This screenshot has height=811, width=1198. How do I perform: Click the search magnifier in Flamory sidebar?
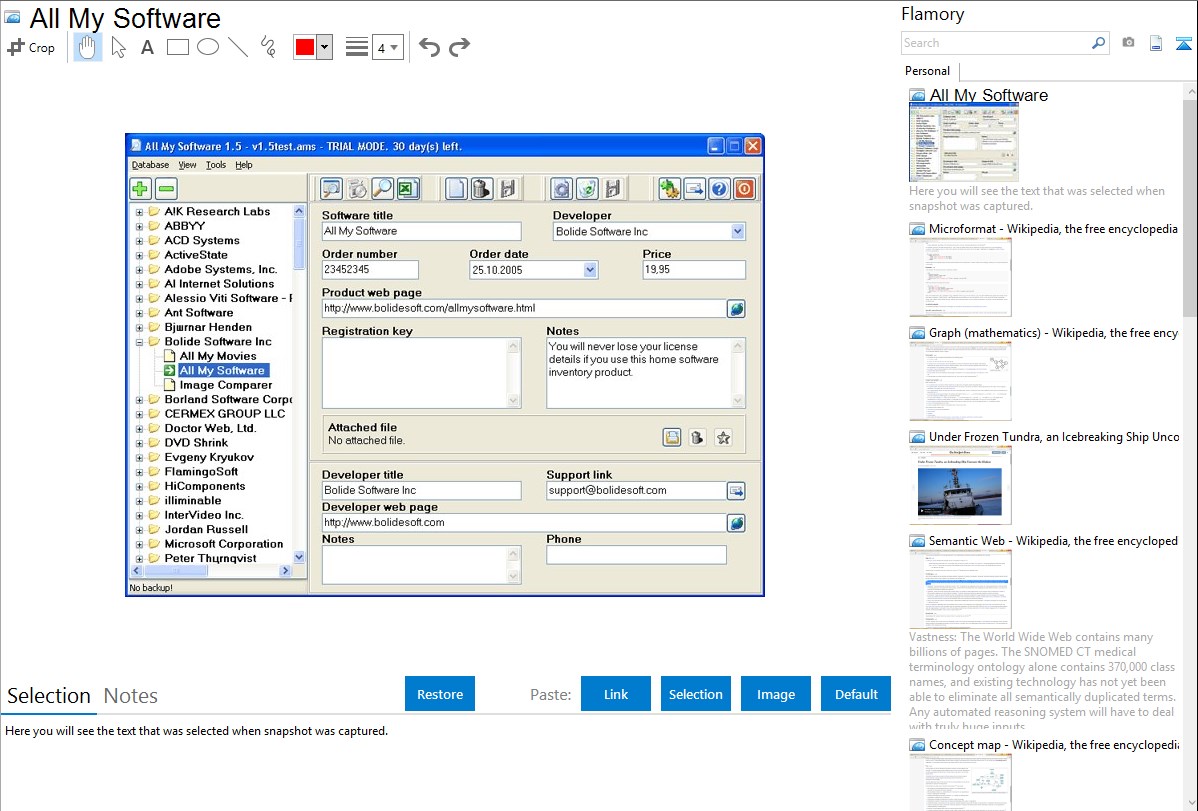[1098, 43]
